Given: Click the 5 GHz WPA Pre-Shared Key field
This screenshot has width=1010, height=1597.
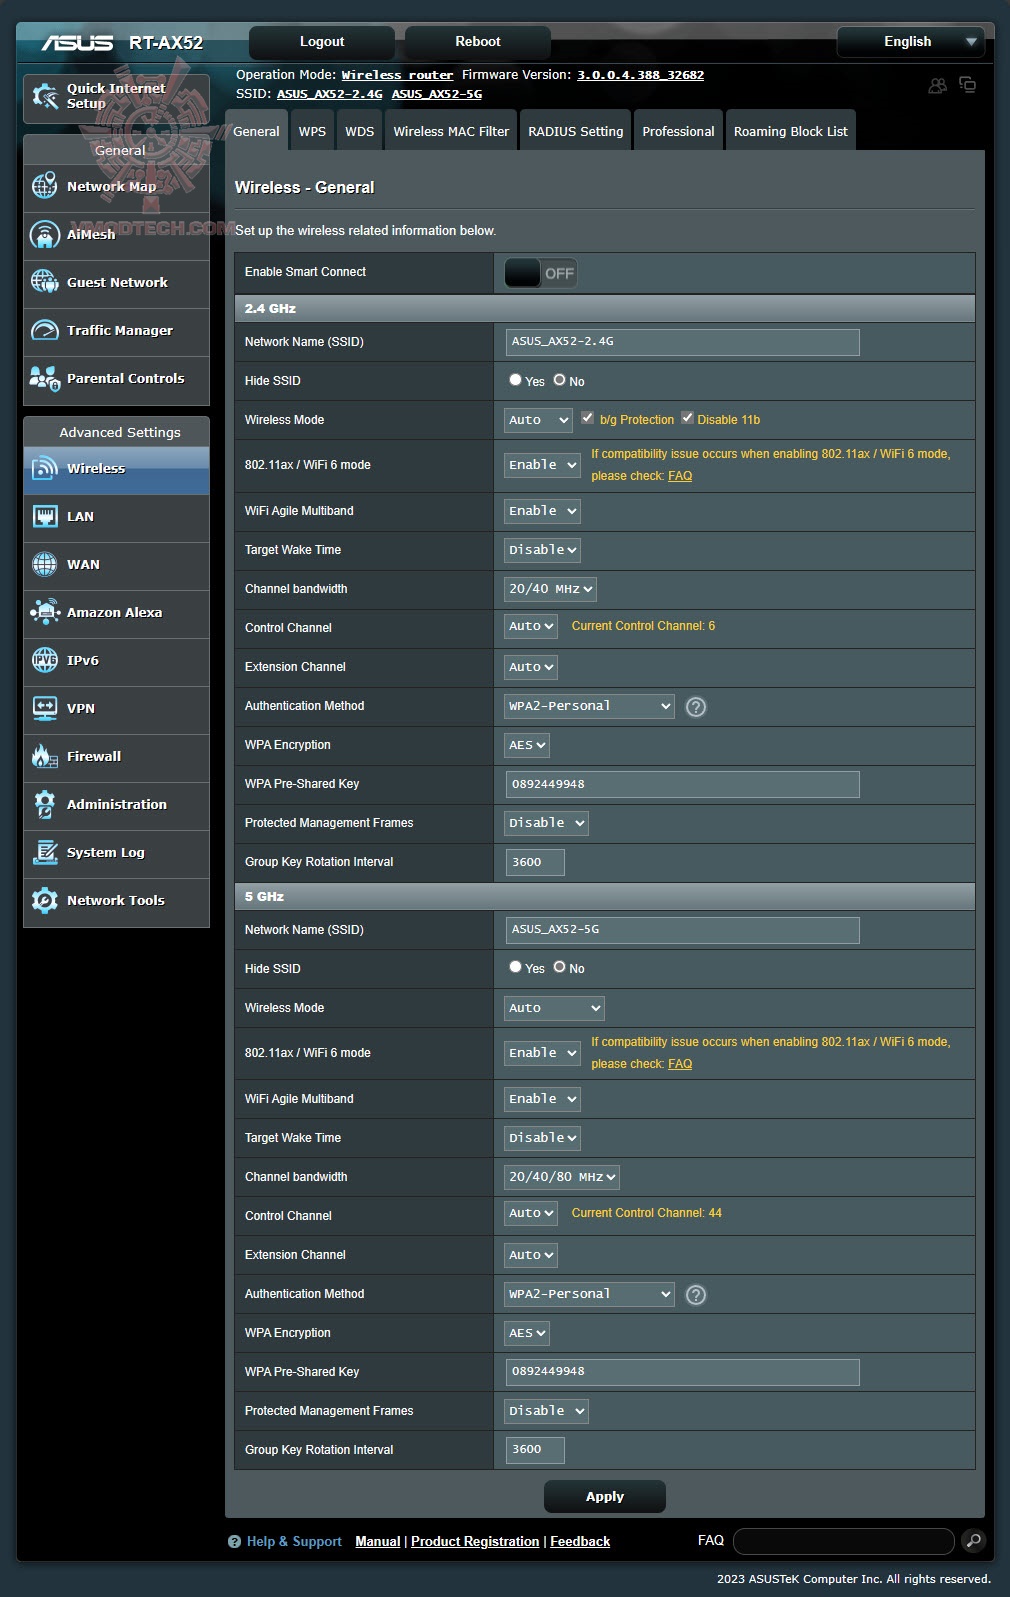Looking at the screenshot, I should (682, 1372).
